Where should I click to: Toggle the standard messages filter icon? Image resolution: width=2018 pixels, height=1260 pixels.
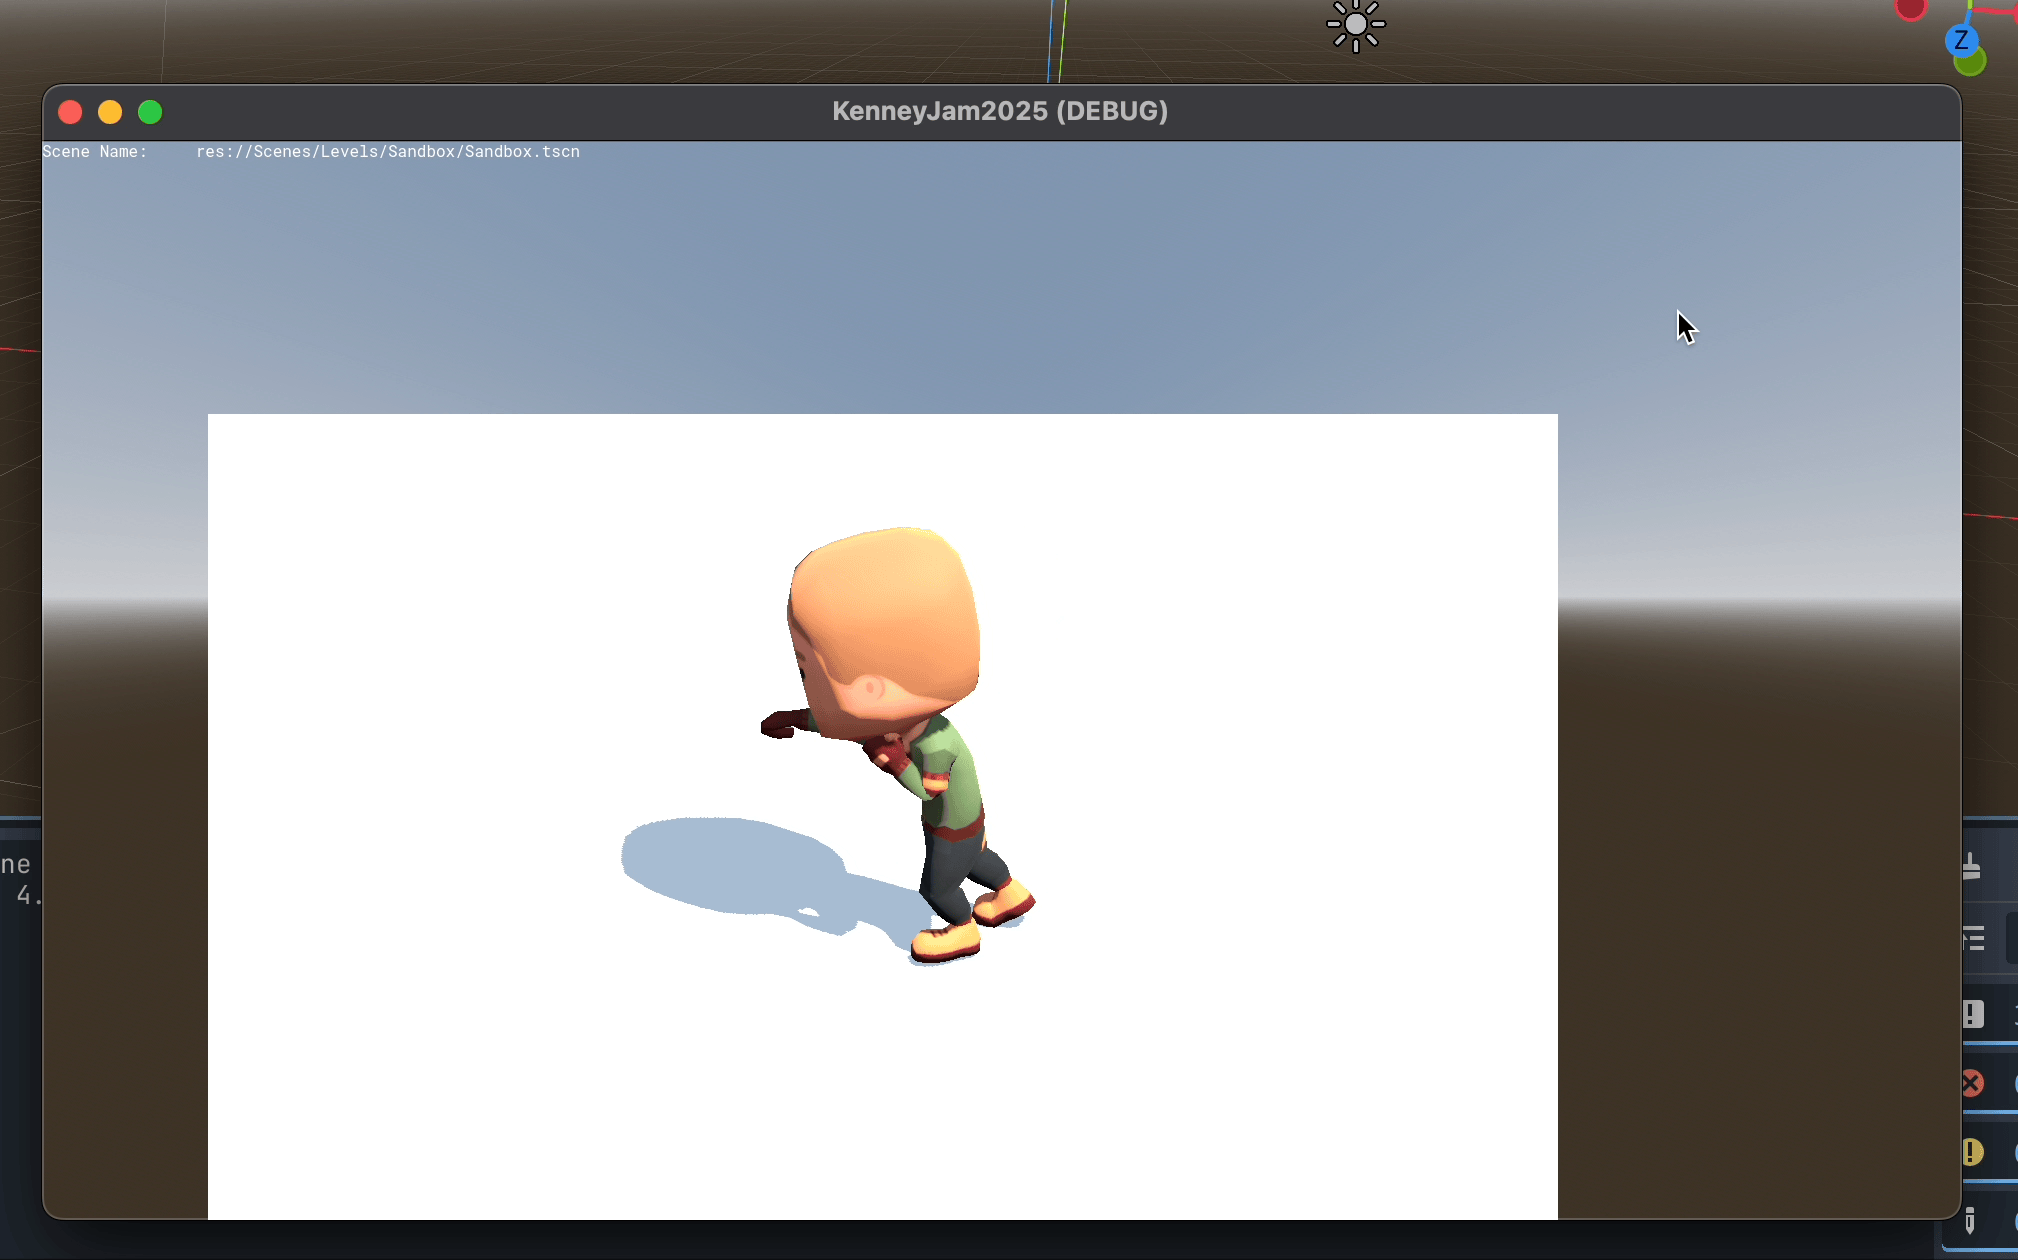1972,1014
